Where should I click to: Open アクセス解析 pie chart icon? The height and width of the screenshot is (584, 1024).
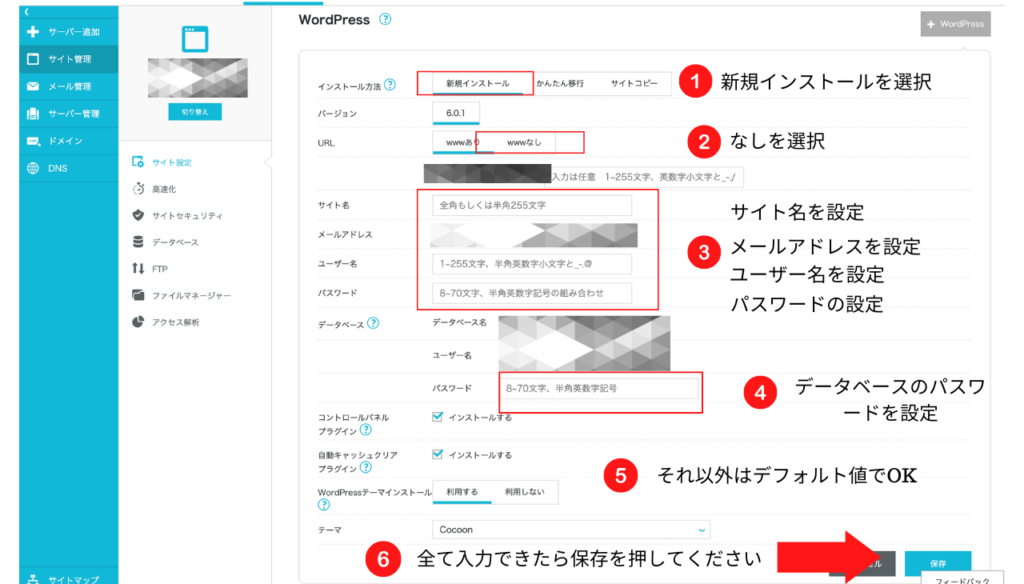coord(138,322)
